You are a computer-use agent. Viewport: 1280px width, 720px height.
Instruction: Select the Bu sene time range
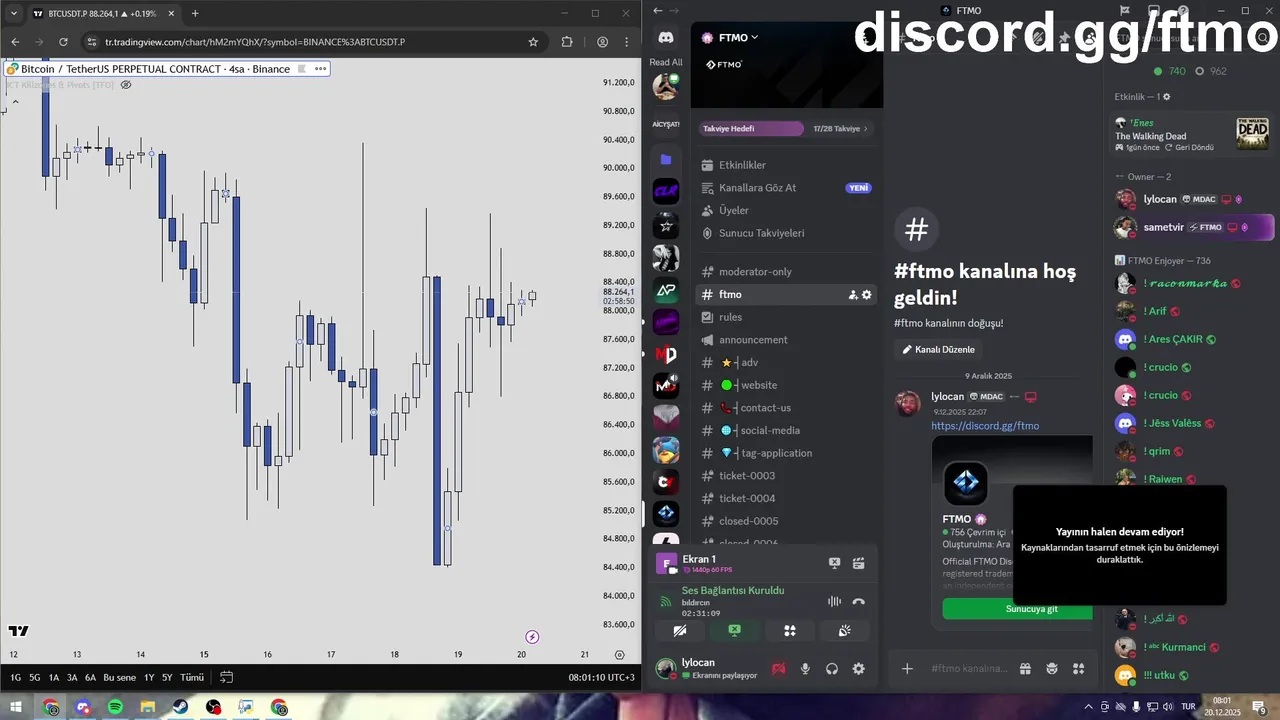pyautogui.click(x=119, y=677)
